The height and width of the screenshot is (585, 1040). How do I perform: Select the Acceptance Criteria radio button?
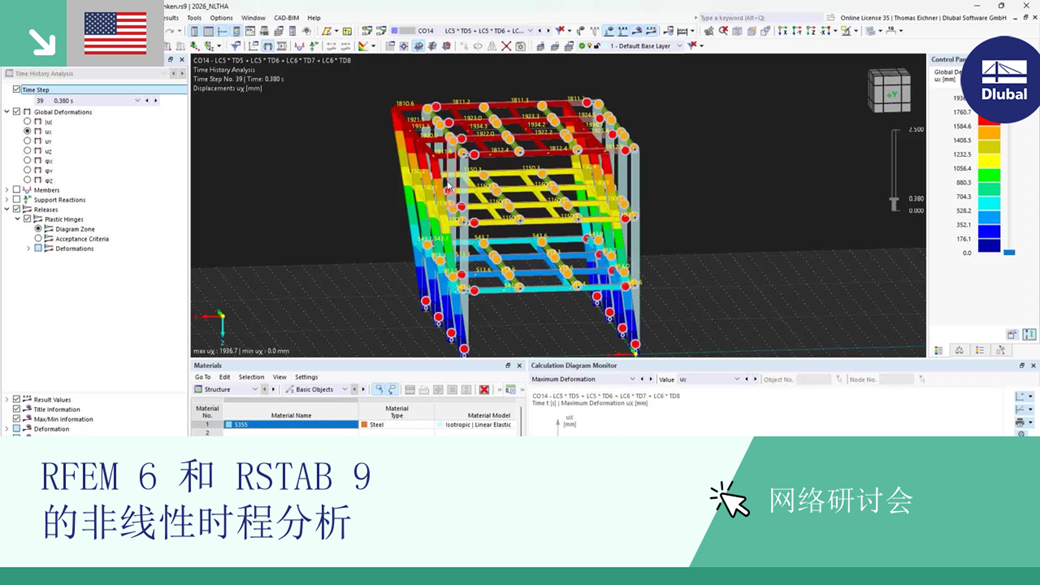38,238
